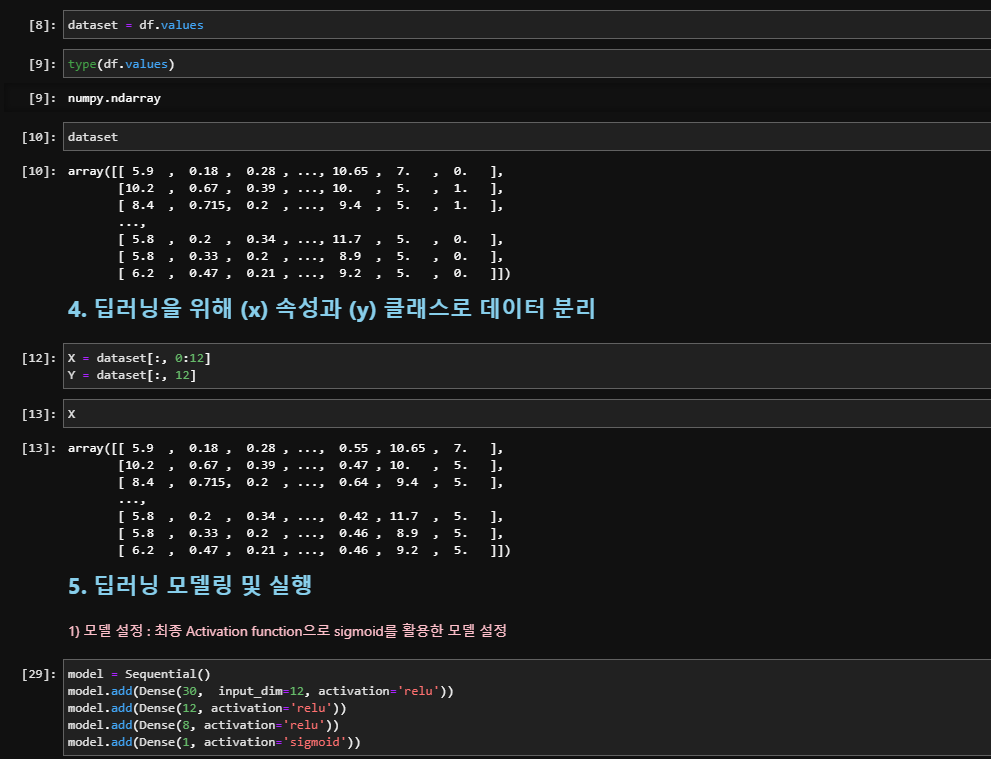Image resolution: width=991 pixels, height=759 pixels.
Task: Click X output row containing '0.47 , 10.'
Action: [x=310, y=465]
